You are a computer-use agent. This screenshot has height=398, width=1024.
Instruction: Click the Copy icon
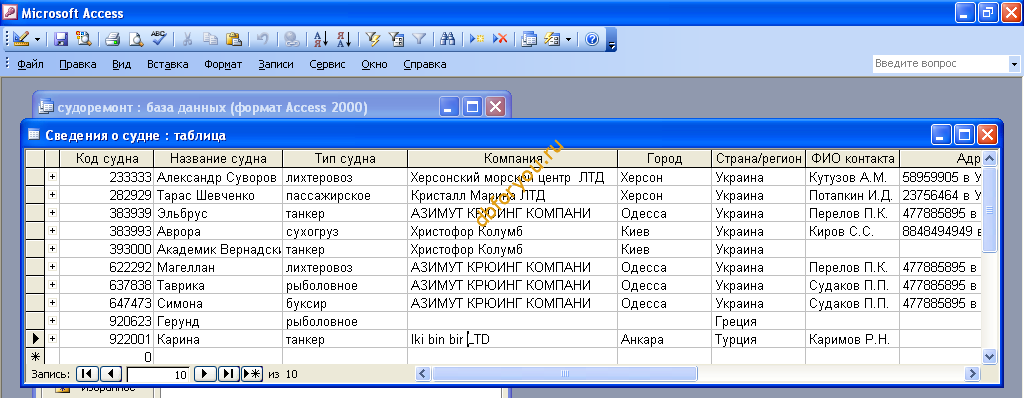210,39
